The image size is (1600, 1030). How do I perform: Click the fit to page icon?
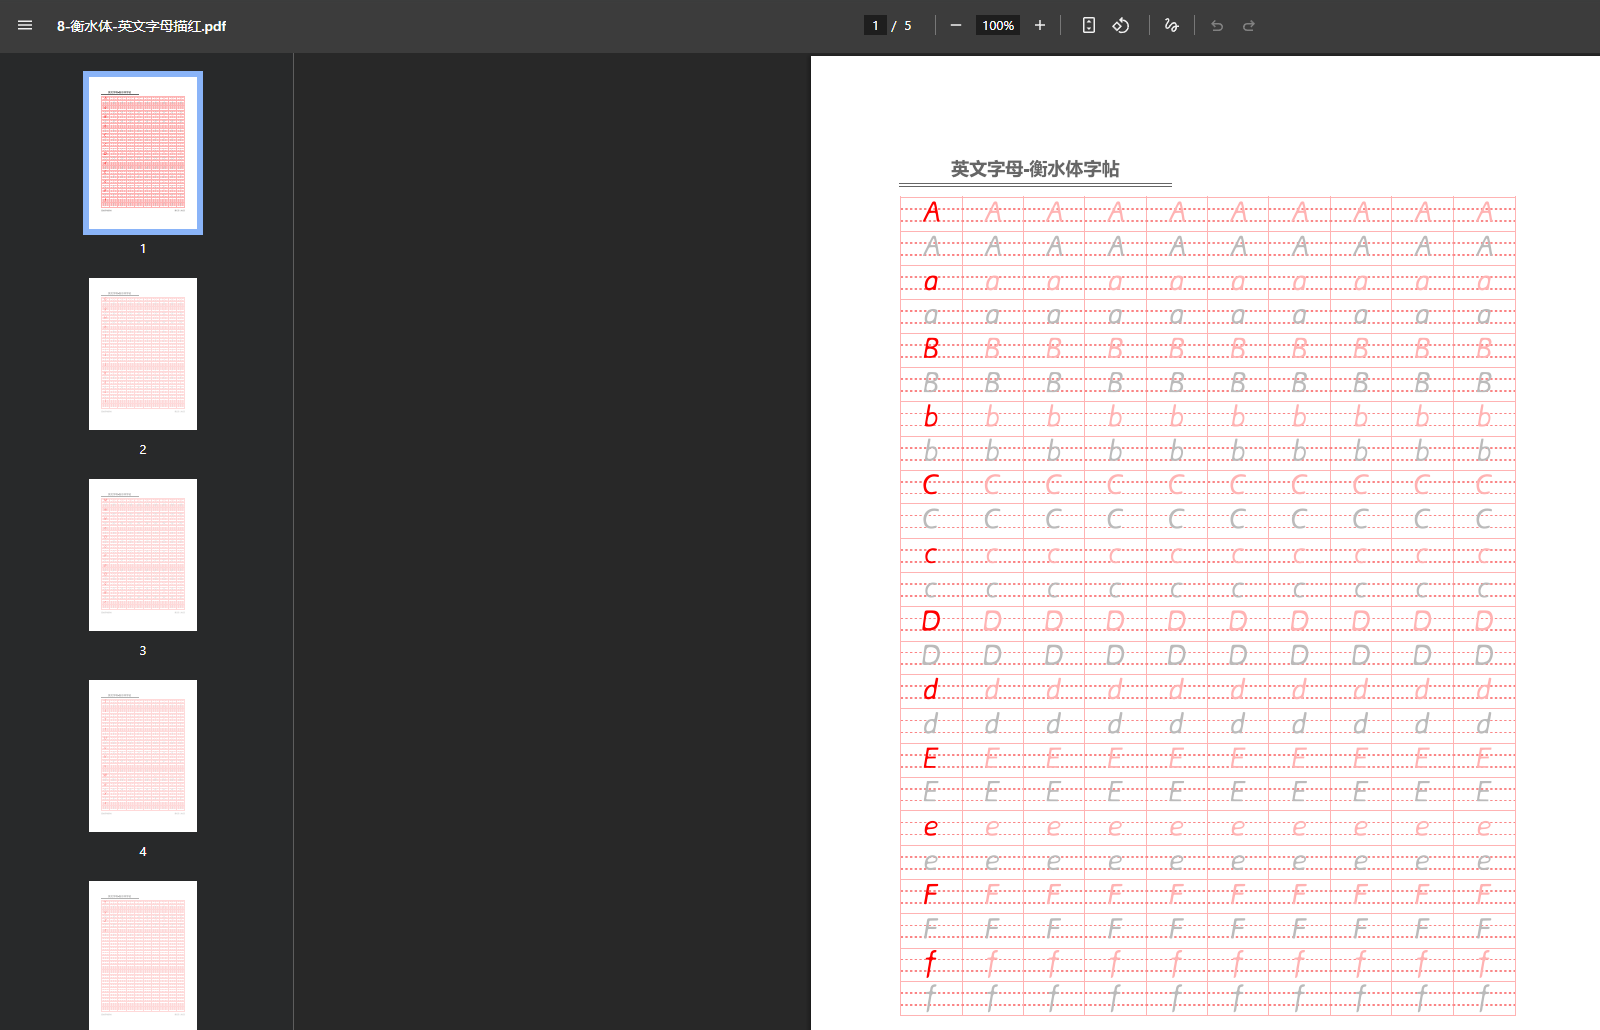coord(1089,26)
